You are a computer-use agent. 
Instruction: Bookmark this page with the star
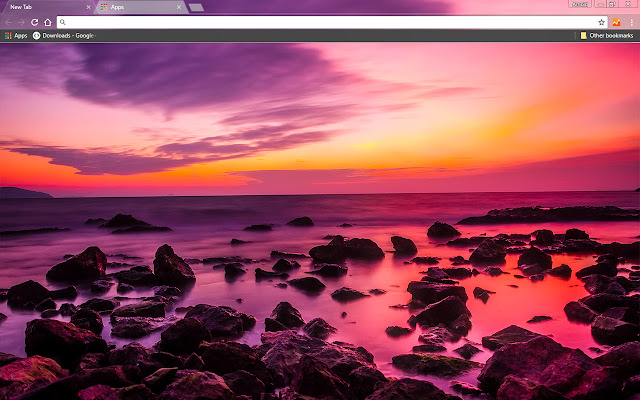(601, 21)
